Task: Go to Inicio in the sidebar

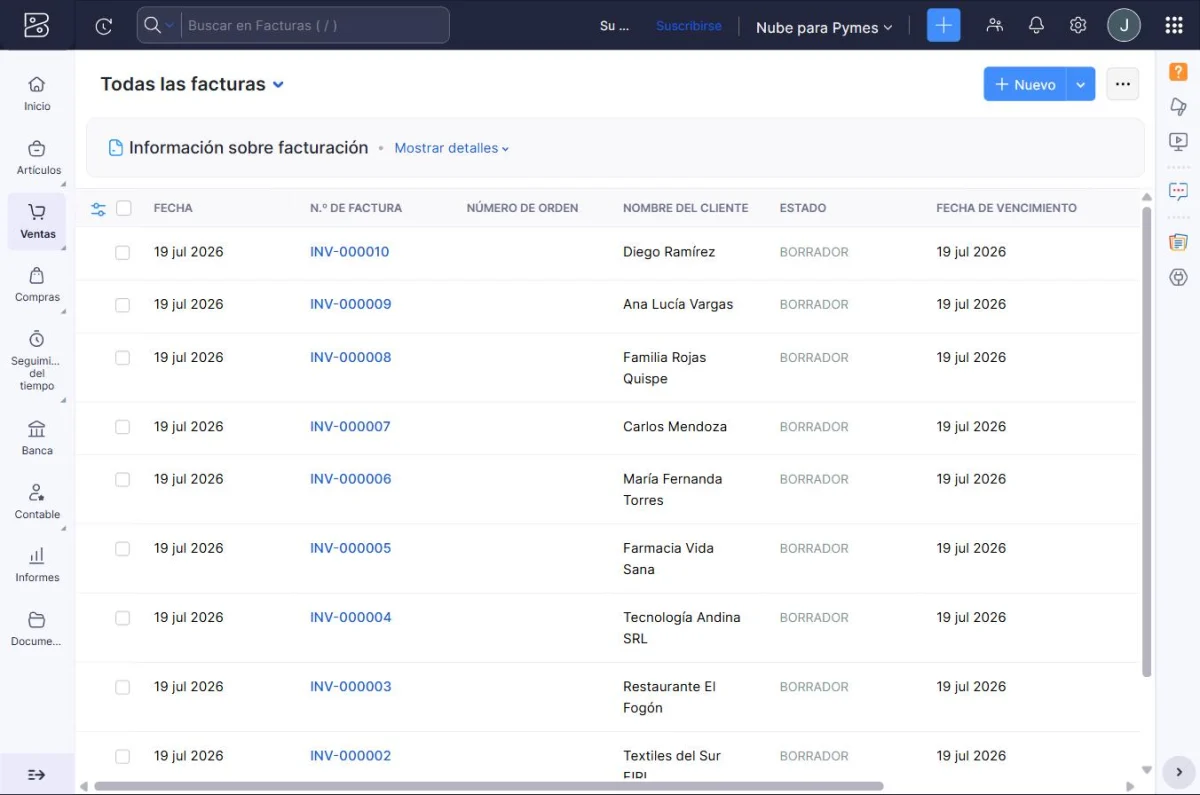Action: click(x=37, y=93)
